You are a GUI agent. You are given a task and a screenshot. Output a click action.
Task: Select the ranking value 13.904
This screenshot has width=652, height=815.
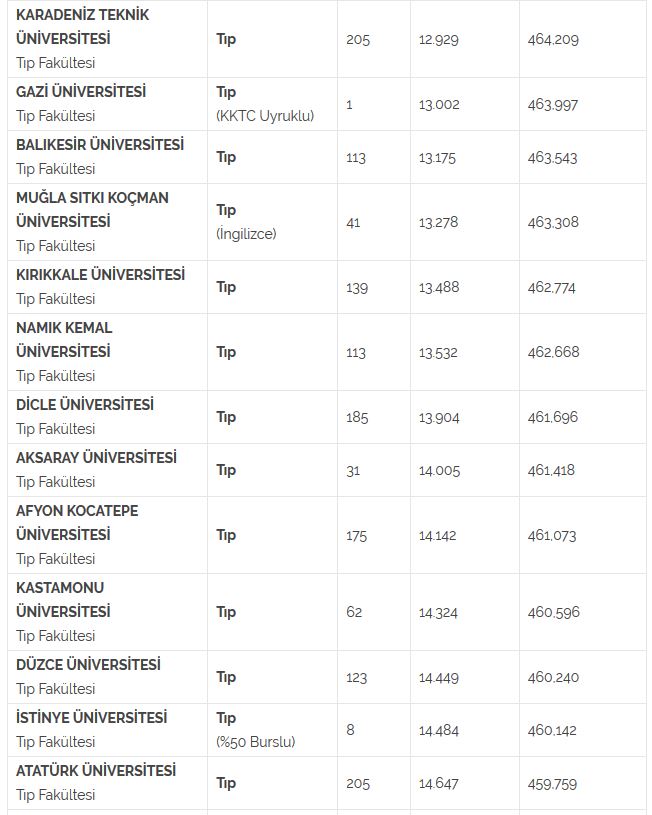(x=439, y=417)
